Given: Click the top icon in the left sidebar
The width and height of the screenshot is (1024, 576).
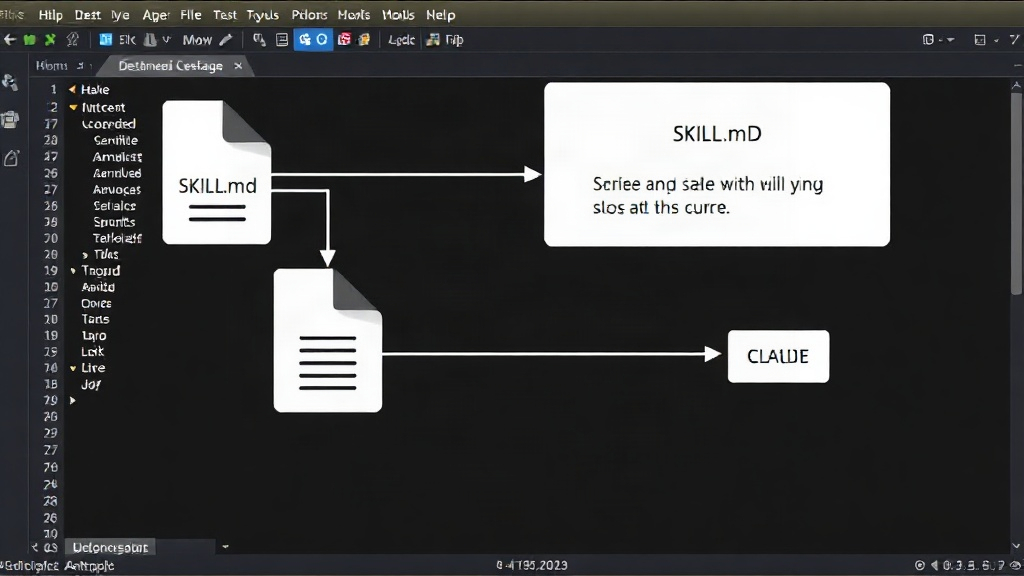Looking at the screenshot, I should click(10, 82).
